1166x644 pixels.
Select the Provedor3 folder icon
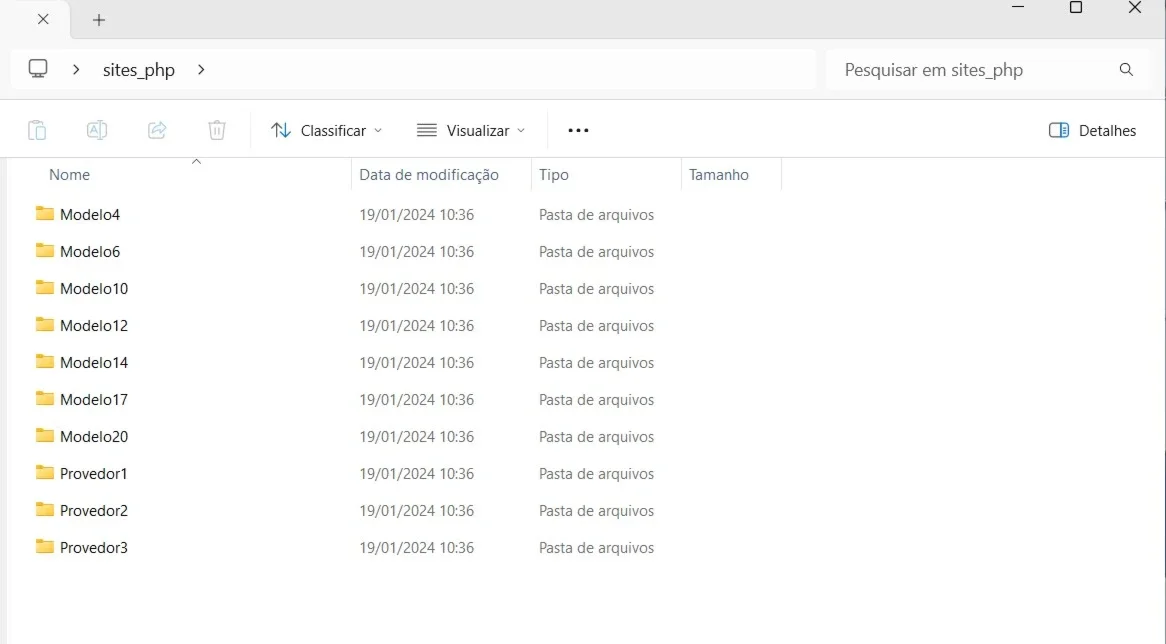(45, 547)
